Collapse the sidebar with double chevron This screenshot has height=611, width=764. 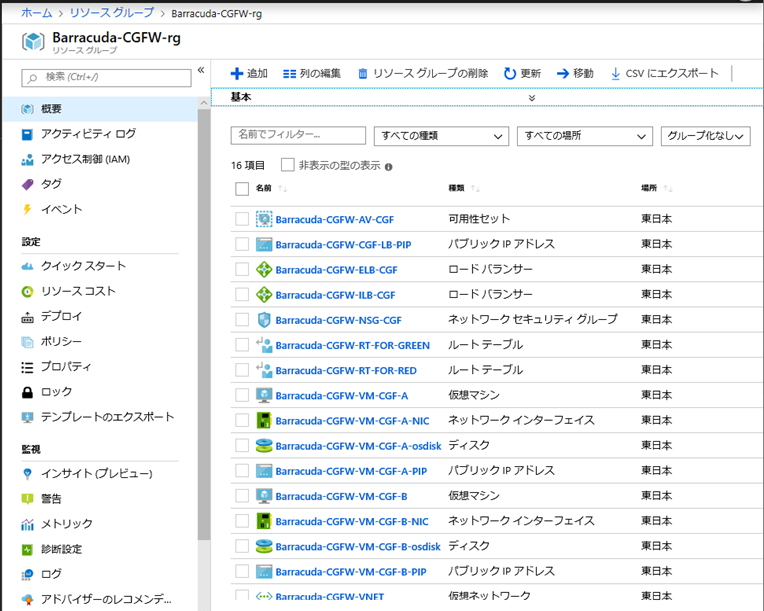coord(201,71)
